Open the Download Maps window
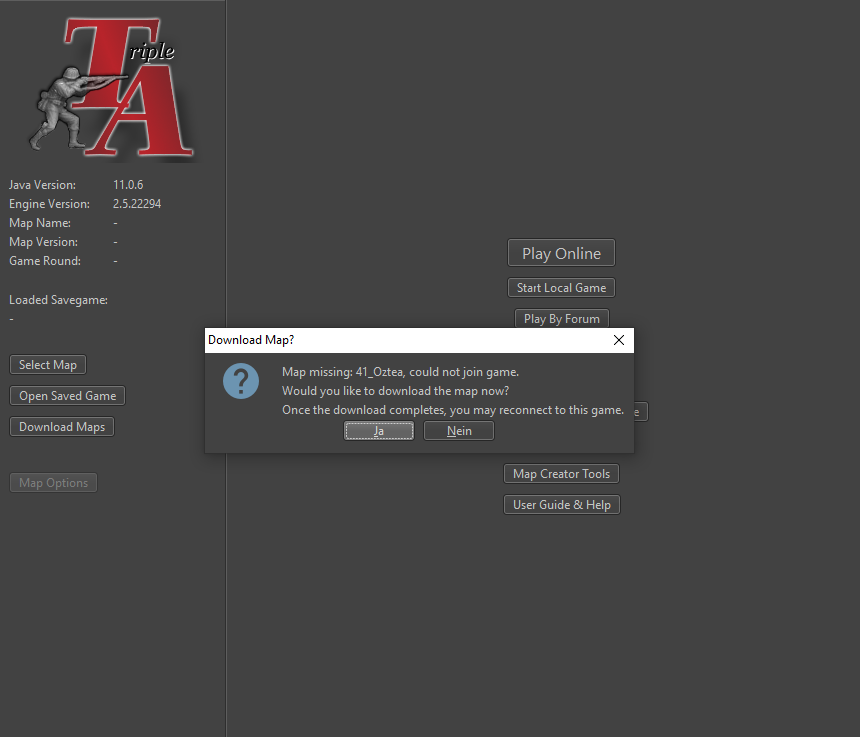 (x=62, y=427)
